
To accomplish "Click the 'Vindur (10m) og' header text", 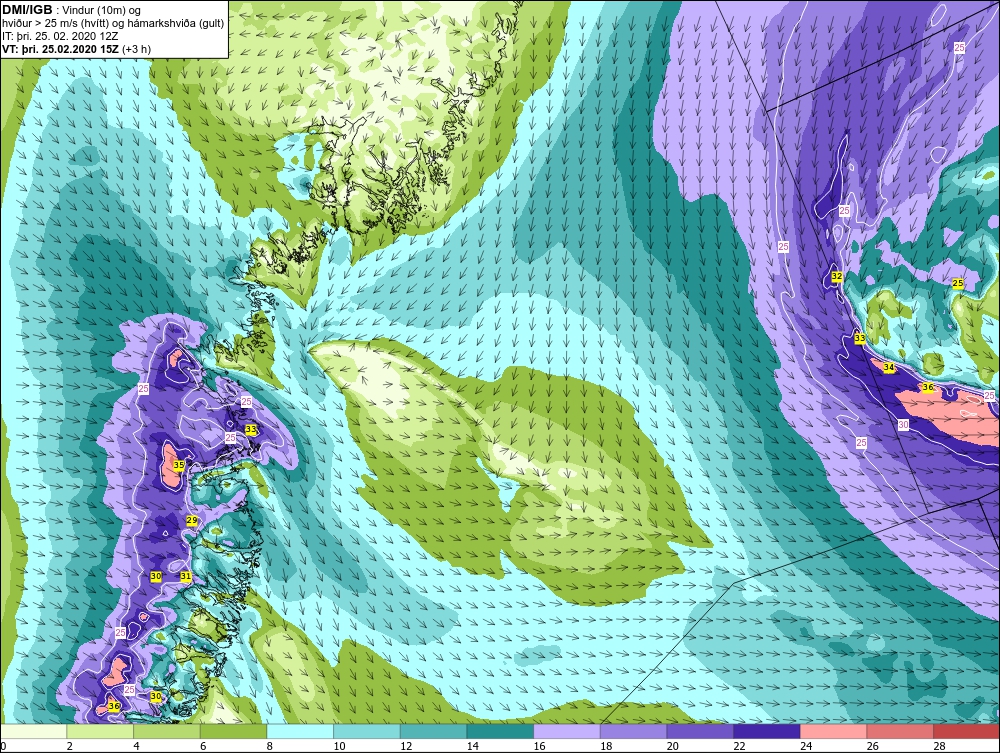I will point(101,11).
